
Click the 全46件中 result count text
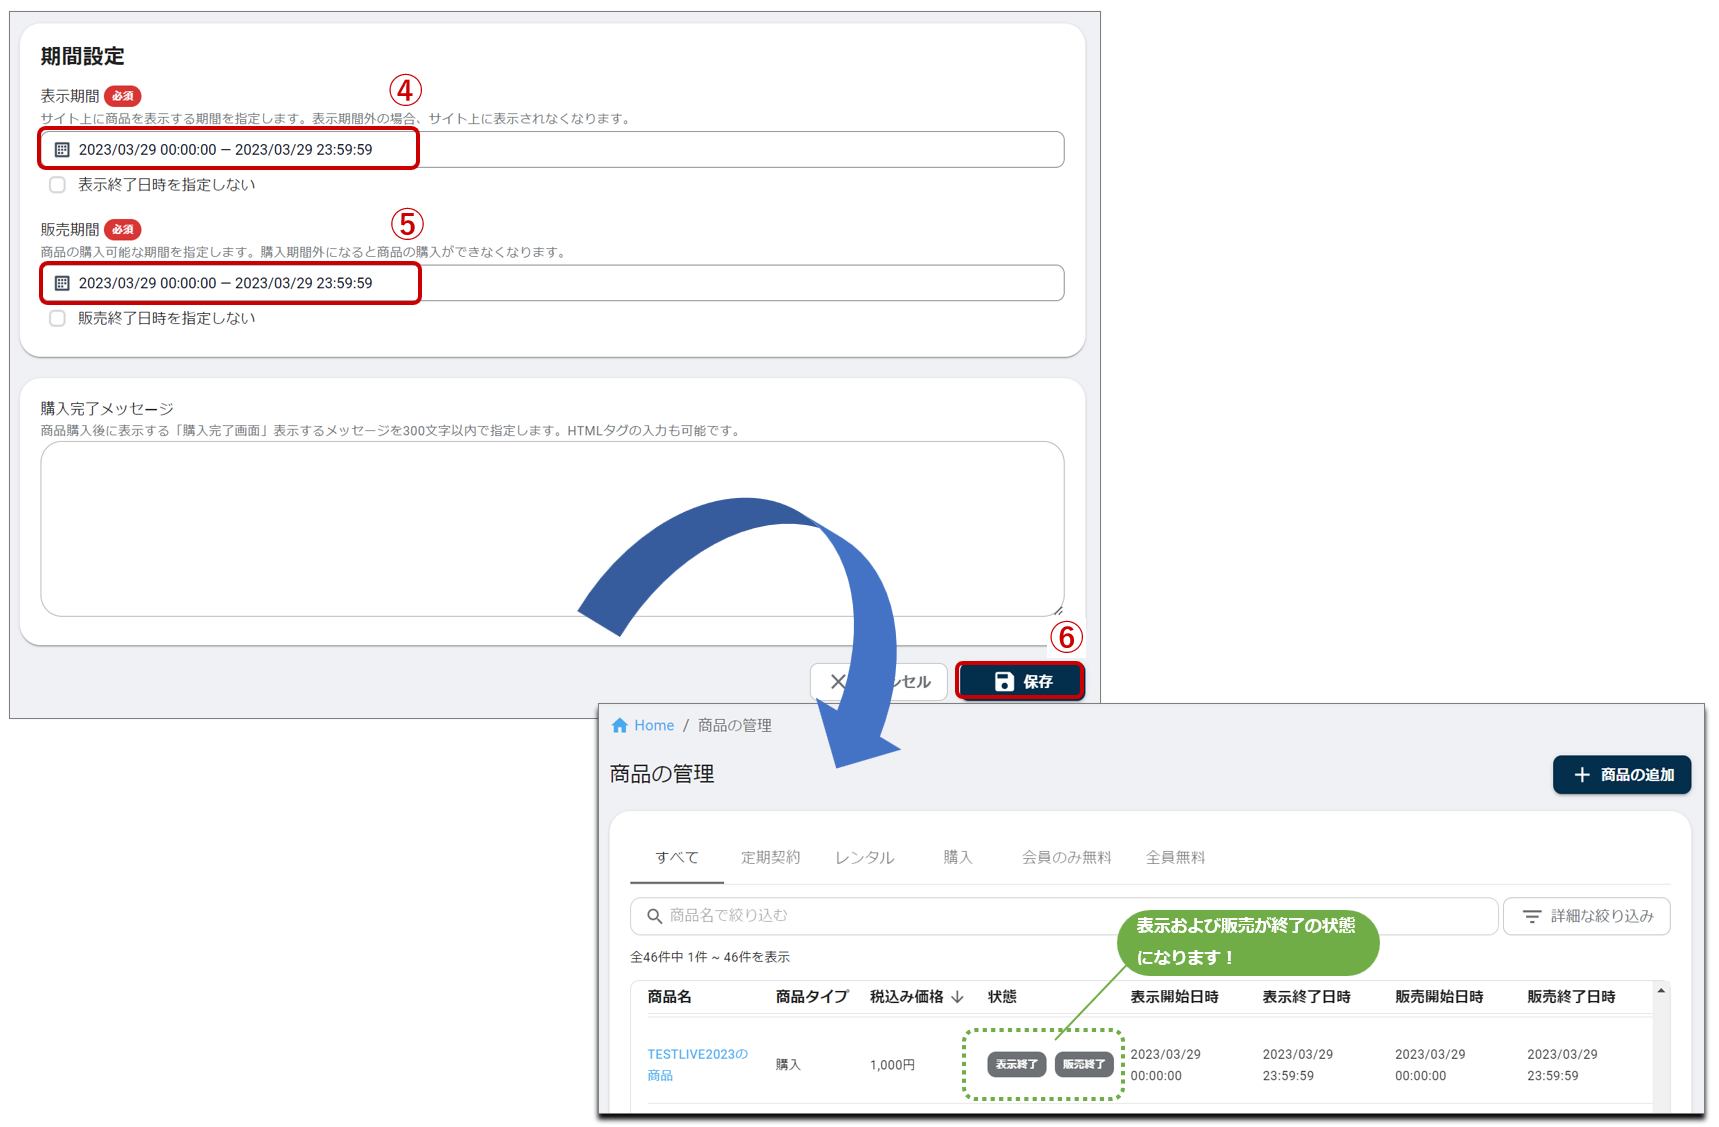(710, 957)
